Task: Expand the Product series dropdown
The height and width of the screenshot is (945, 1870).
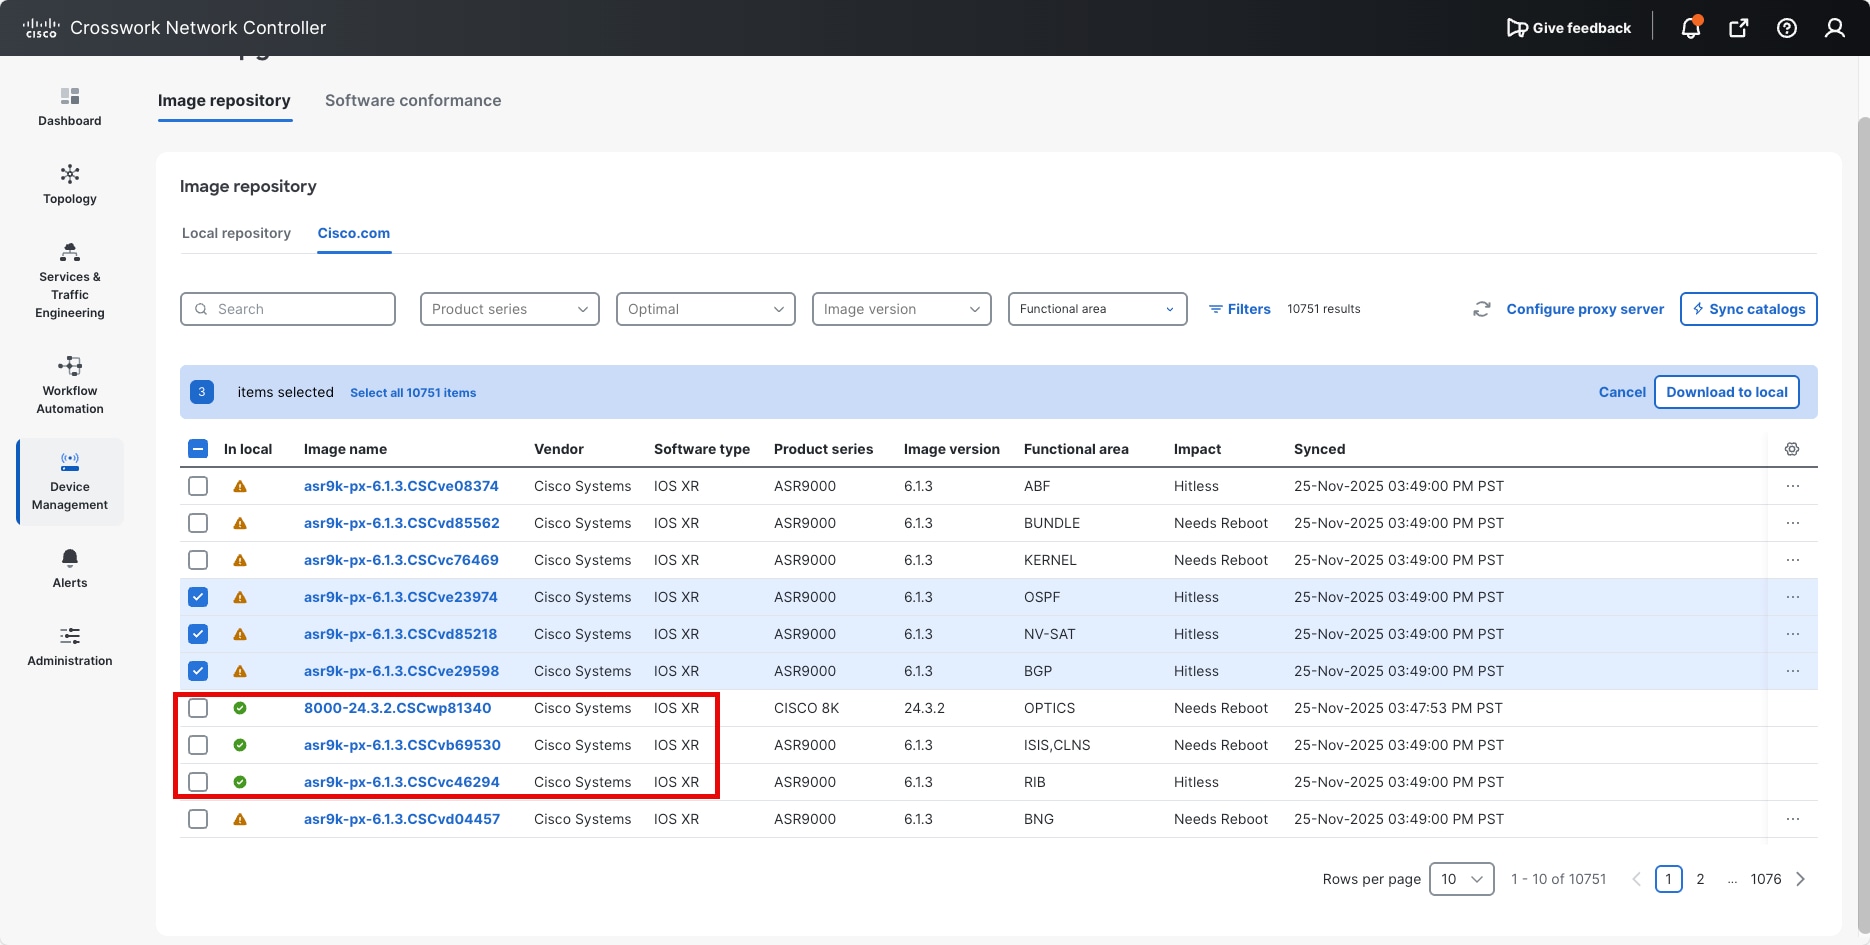Action: tap(509, 309)
